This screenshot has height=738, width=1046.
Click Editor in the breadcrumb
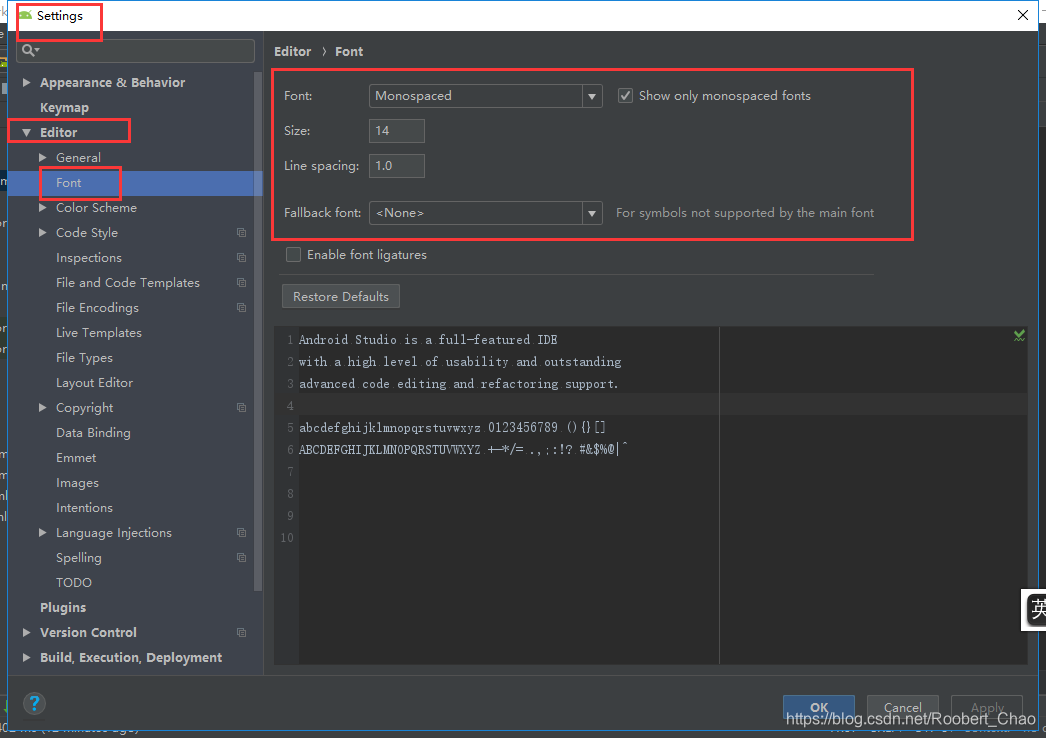[292, 51]
